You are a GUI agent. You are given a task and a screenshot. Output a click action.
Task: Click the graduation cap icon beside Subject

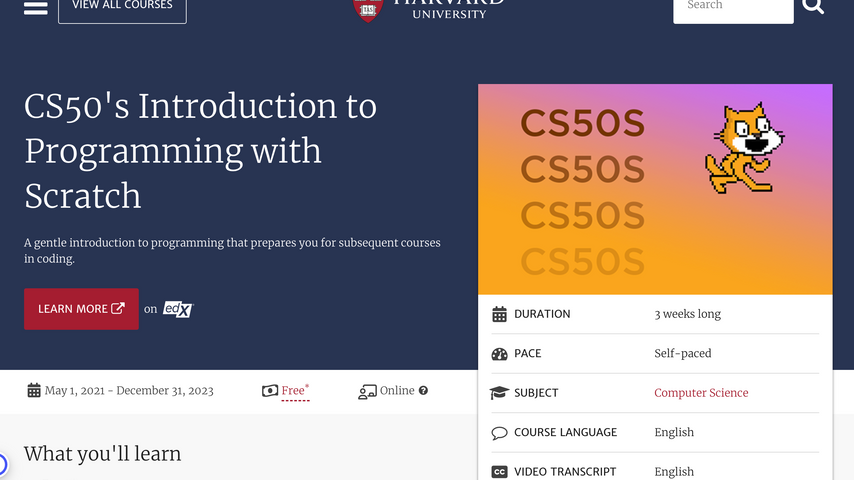click(x=499, y=393)
